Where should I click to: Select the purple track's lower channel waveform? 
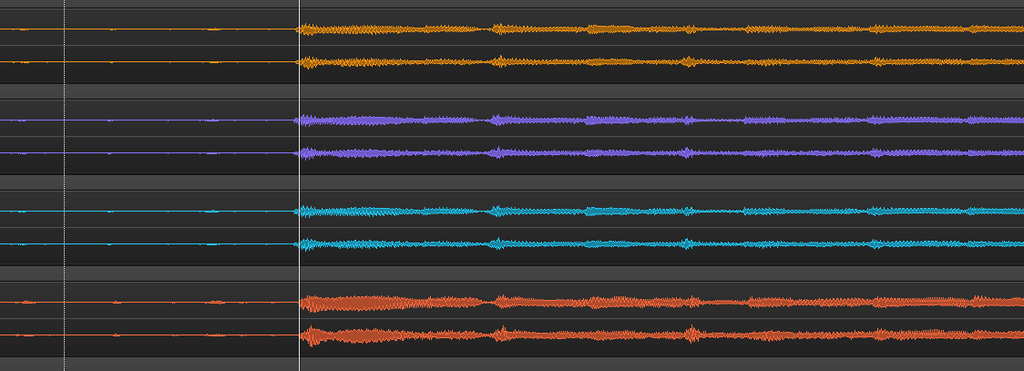660,153
